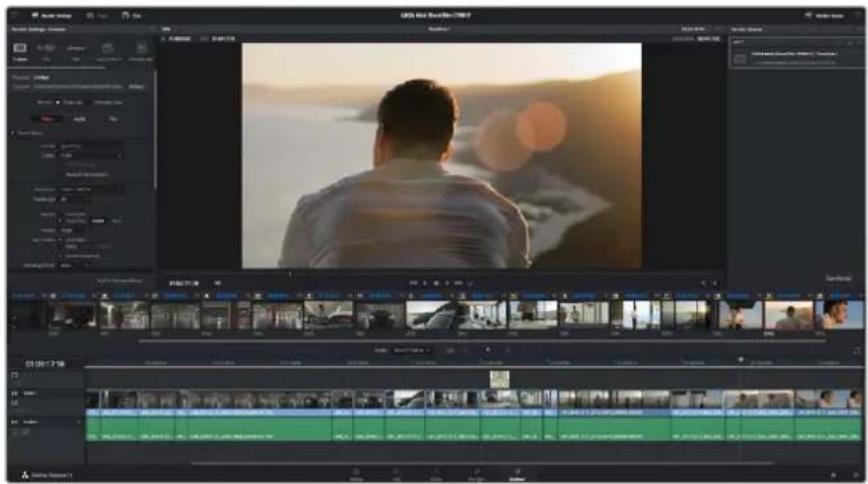Select the first clip thumbnail in the clip strip

click(25, 315)
